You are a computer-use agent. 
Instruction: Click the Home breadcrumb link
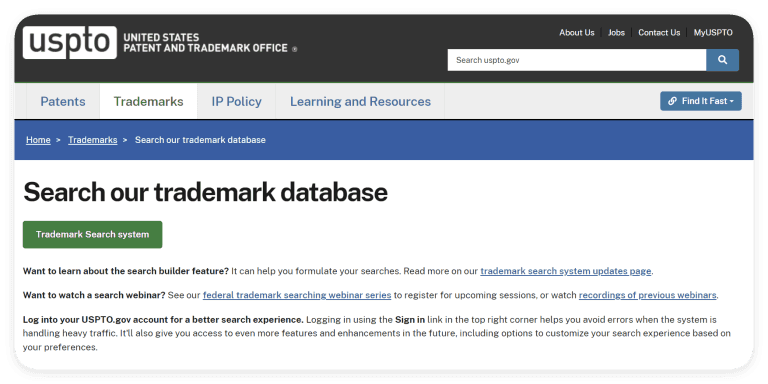coord(38,140)
